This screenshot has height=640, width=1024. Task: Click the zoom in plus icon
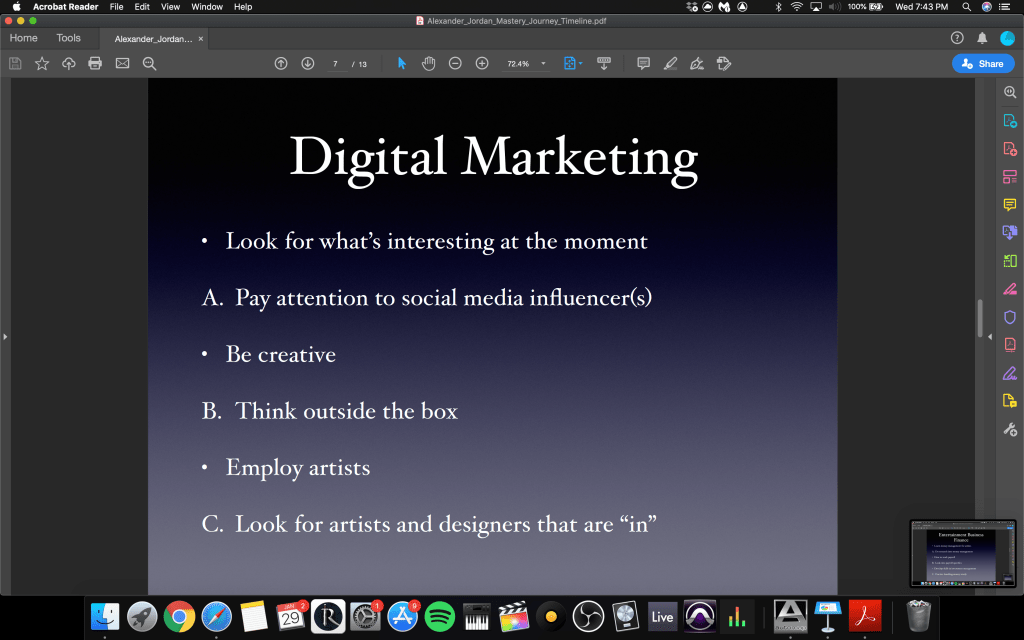(x=482, y=63)
